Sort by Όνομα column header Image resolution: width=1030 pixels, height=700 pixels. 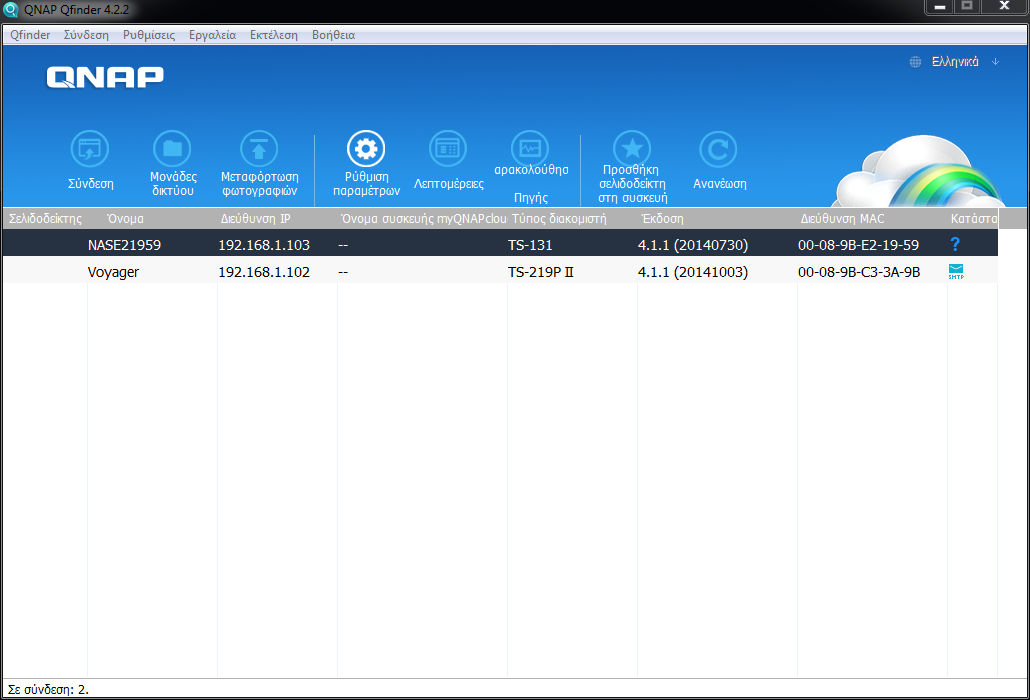tap(126, 218)
